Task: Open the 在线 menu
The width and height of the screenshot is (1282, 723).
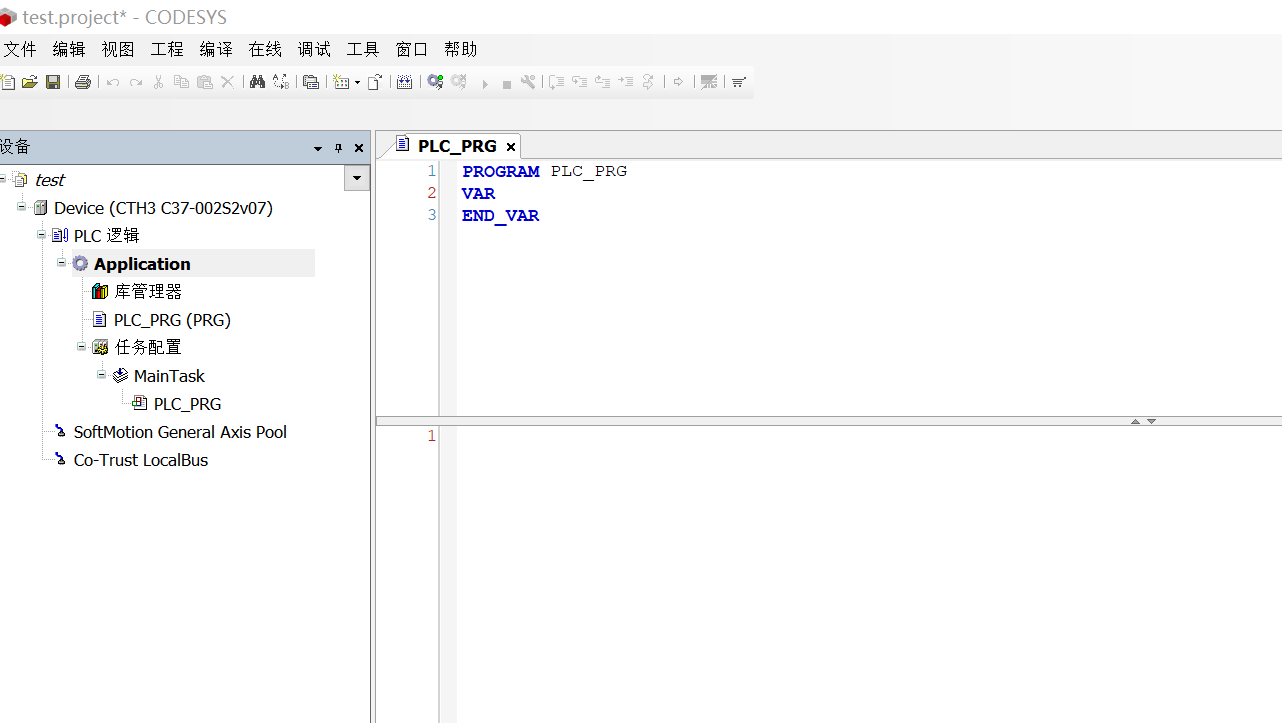Action: coord(264,48)
